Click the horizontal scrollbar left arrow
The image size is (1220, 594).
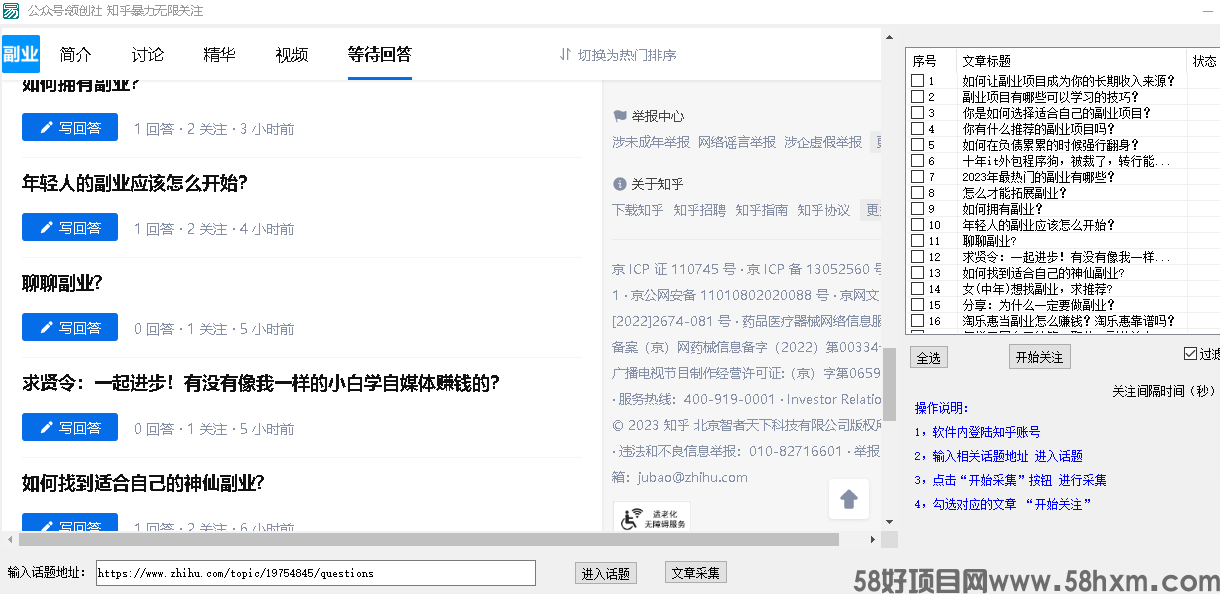(8, 539)
